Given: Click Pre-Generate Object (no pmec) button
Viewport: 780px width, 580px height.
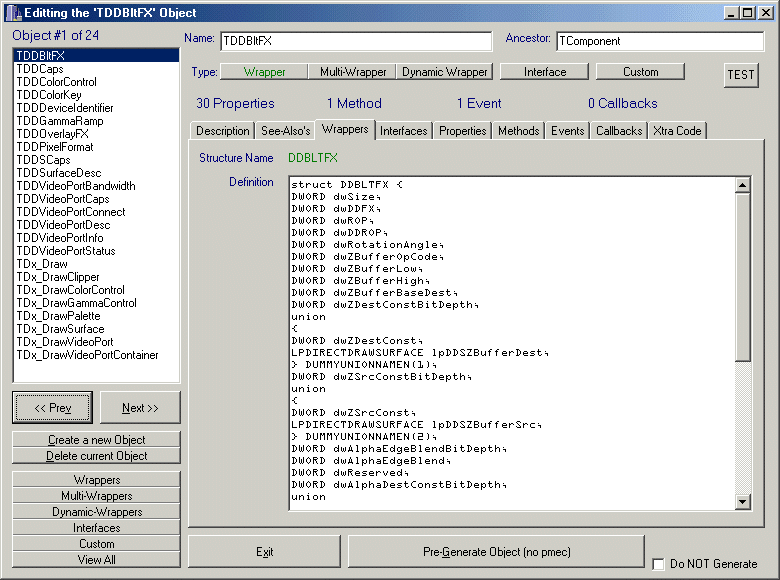Looking at the screenshot, I should 496,552.
